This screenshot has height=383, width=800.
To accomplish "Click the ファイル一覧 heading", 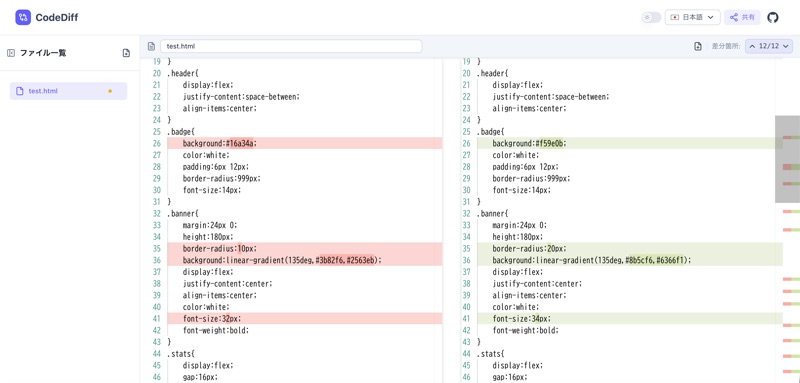I will pyautogui.click(x=43, y=53).
